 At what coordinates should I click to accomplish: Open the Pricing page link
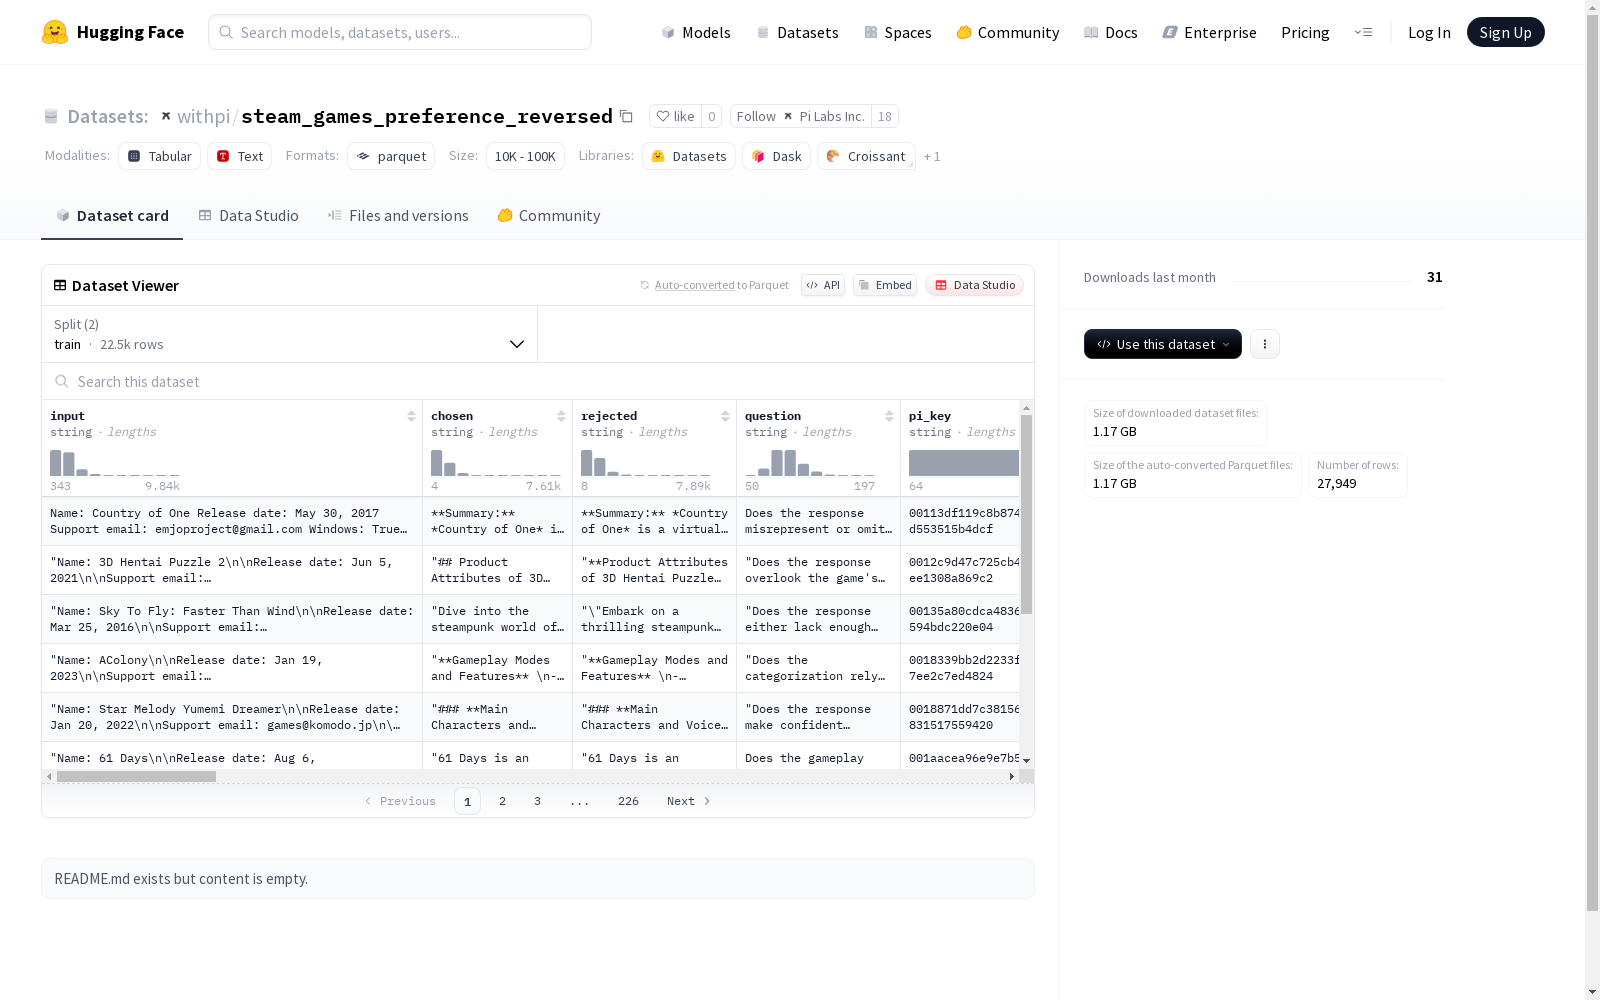click(1305, 32)
